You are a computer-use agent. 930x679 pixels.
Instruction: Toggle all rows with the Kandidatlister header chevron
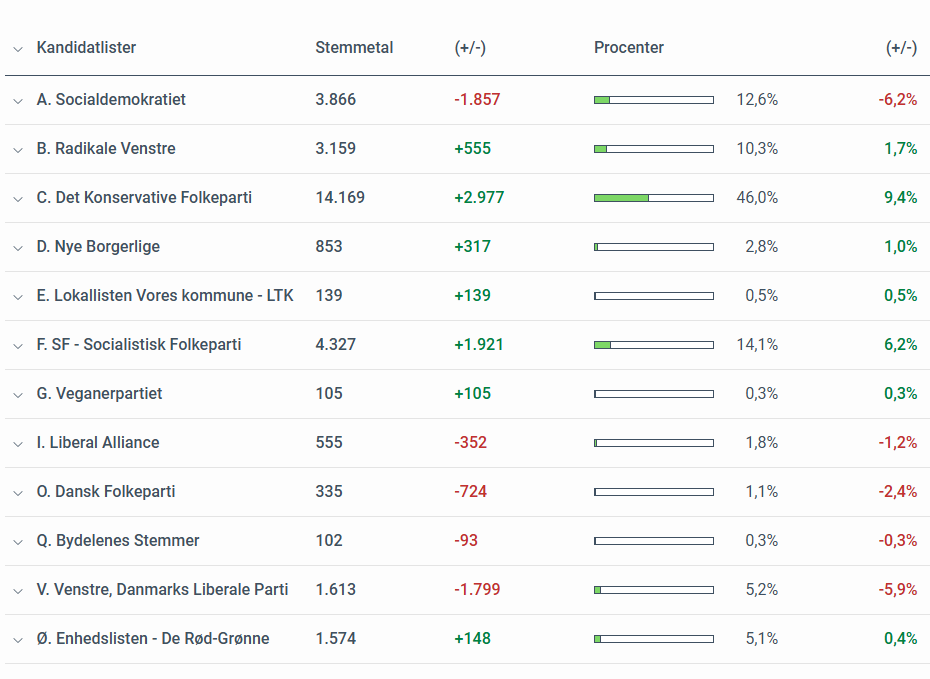pyautogui.click(x=18, y=48)
